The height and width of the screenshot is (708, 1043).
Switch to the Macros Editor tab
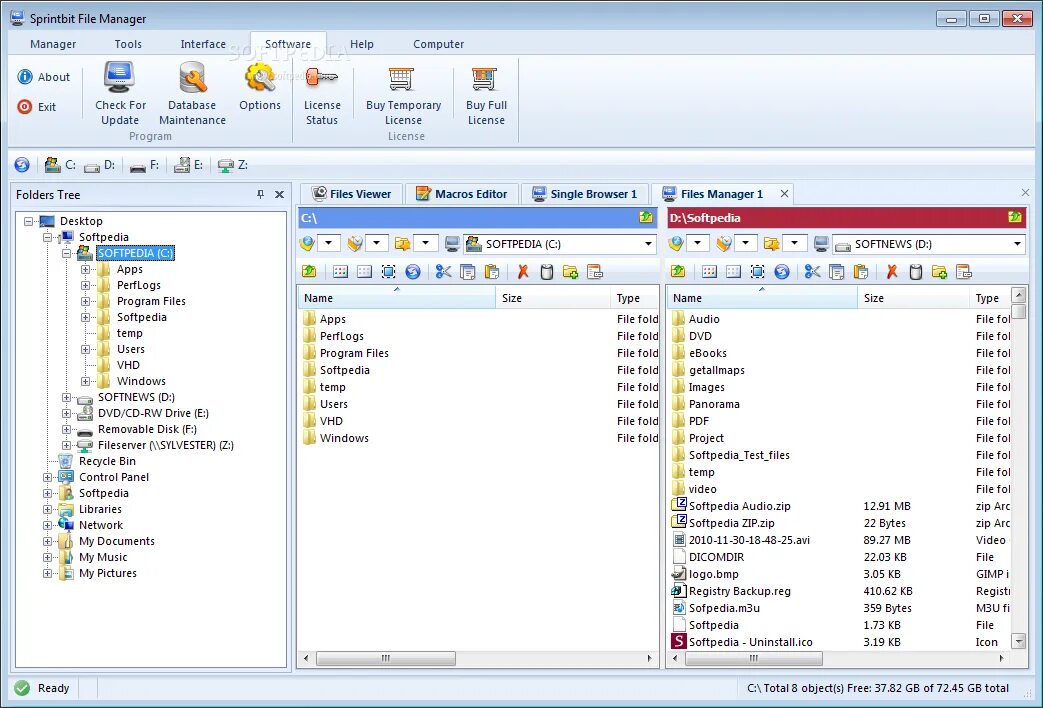pos(462,194)
